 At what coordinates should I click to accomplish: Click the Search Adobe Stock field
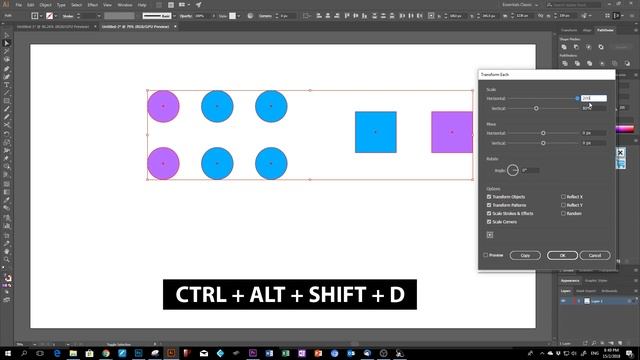[574, 5]
